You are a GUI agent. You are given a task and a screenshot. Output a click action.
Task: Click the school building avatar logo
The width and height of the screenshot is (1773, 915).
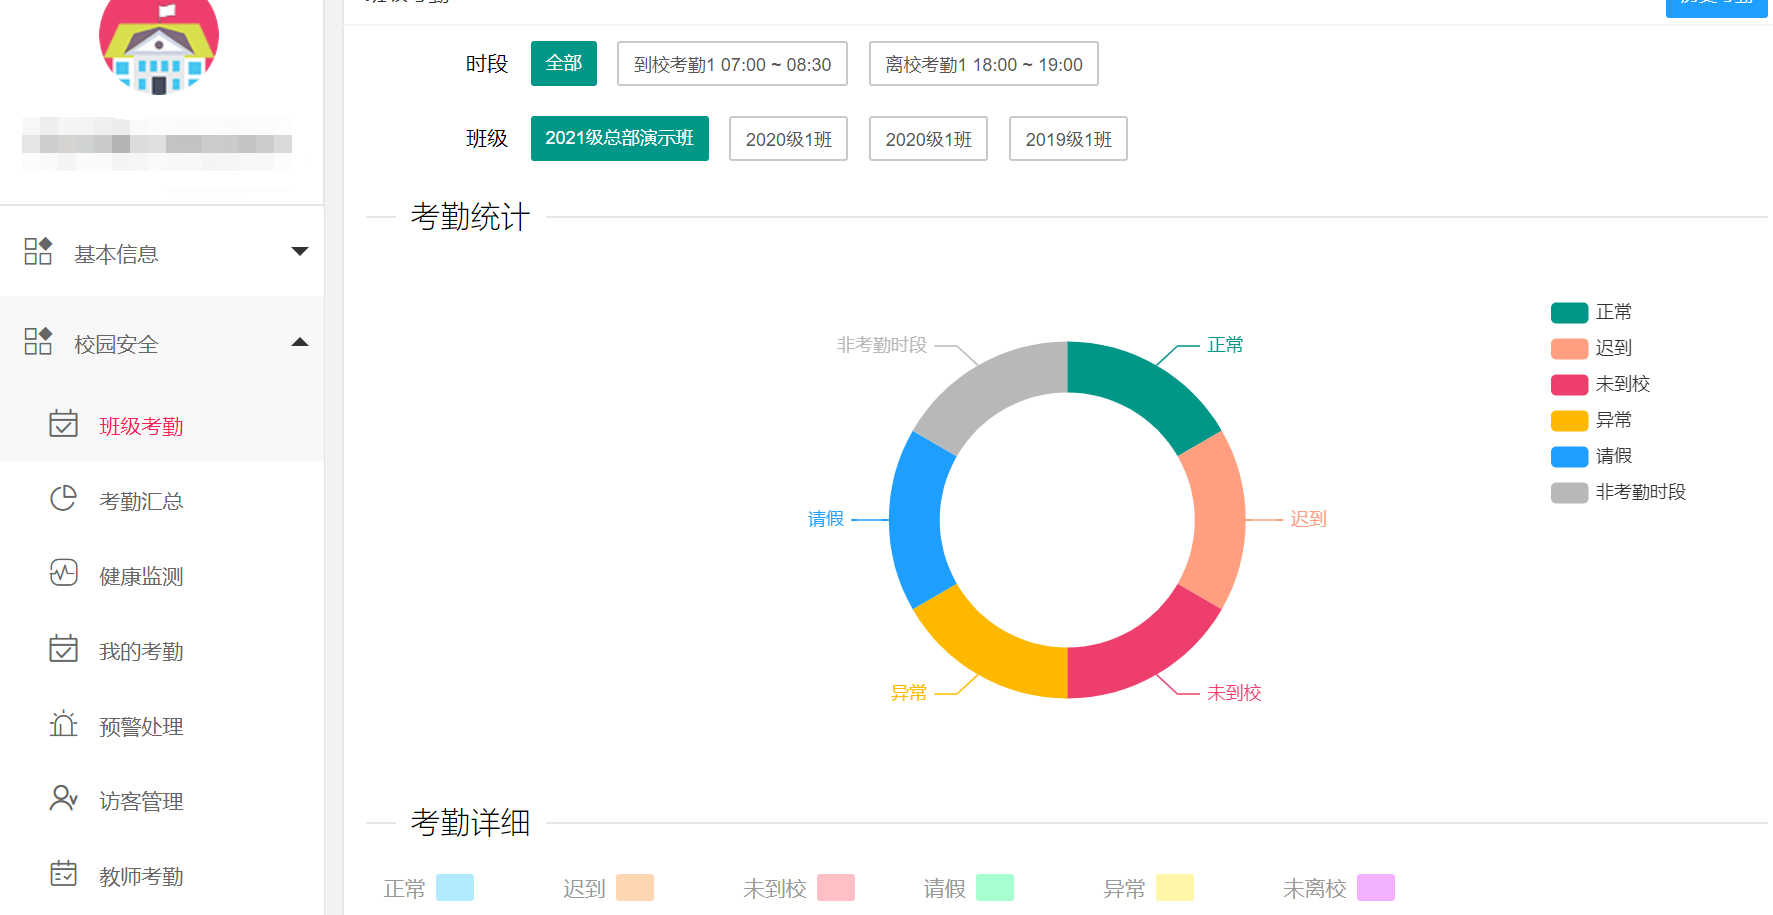(x=159, y=45)
